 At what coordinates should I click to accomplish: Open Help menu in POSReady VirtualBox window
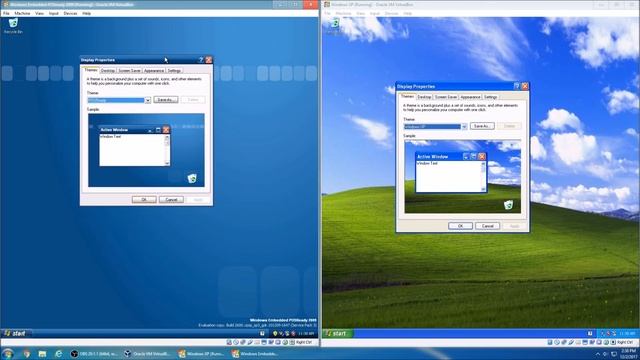pos(87,13)
